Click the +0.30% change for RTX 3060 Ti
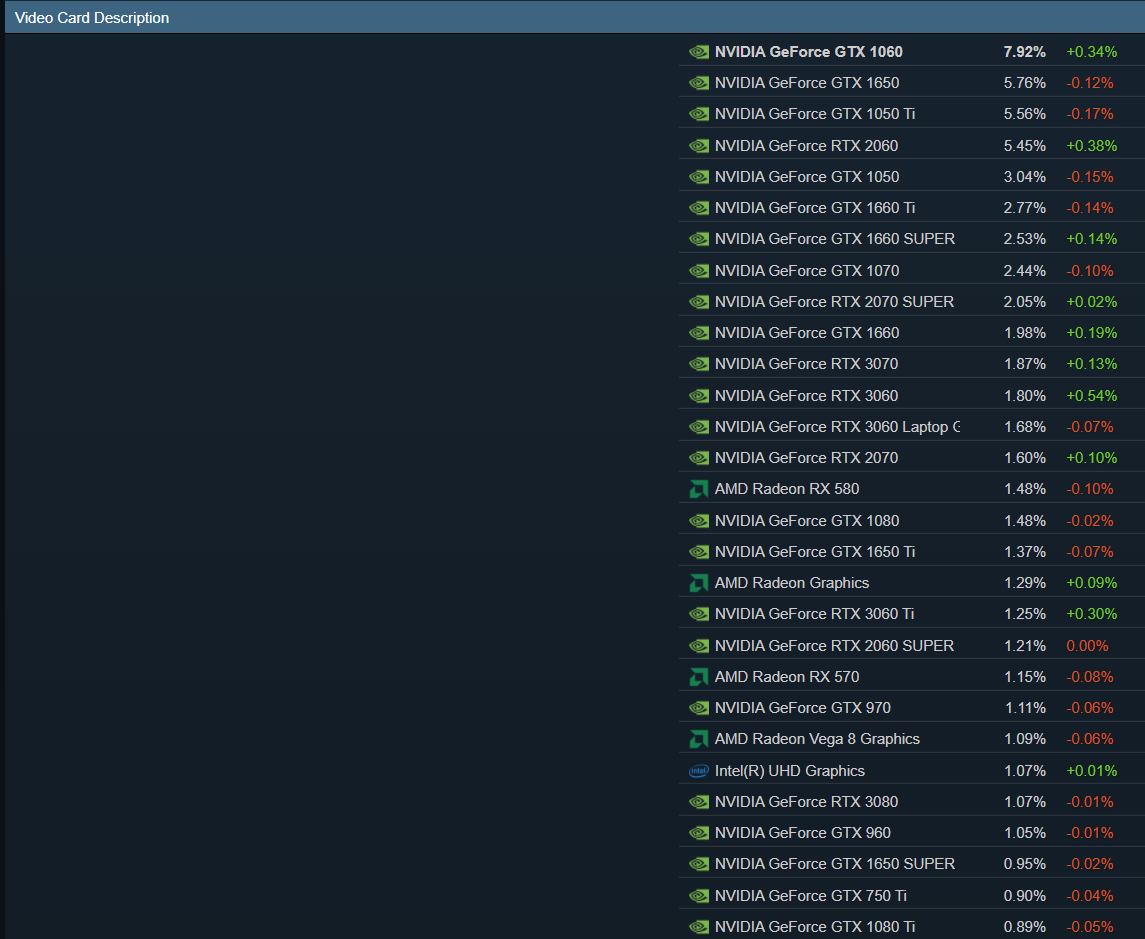The height and width of the screenshot is (939, 1145). (x=1092, y=614)
